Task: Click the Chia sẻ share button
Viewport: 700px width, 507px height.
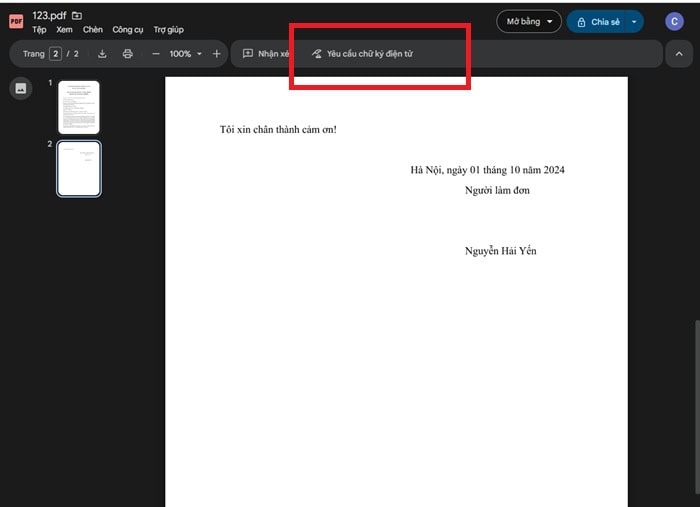Action: [598, 21]
